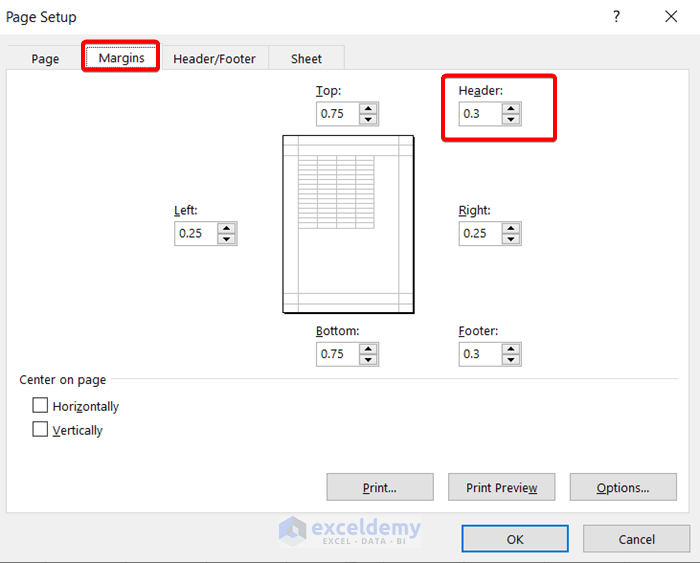Increase the Footer margin with up arrow

pyautogui.click(x=511, y=349)
